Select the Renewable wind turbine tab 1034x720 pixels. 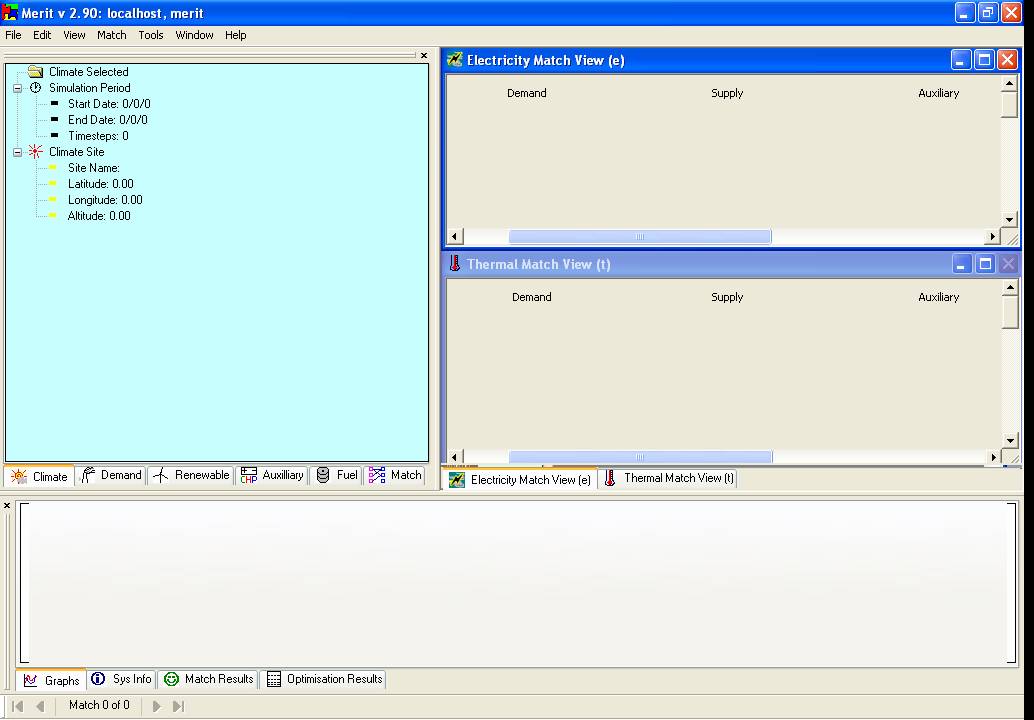click(191, 476)
